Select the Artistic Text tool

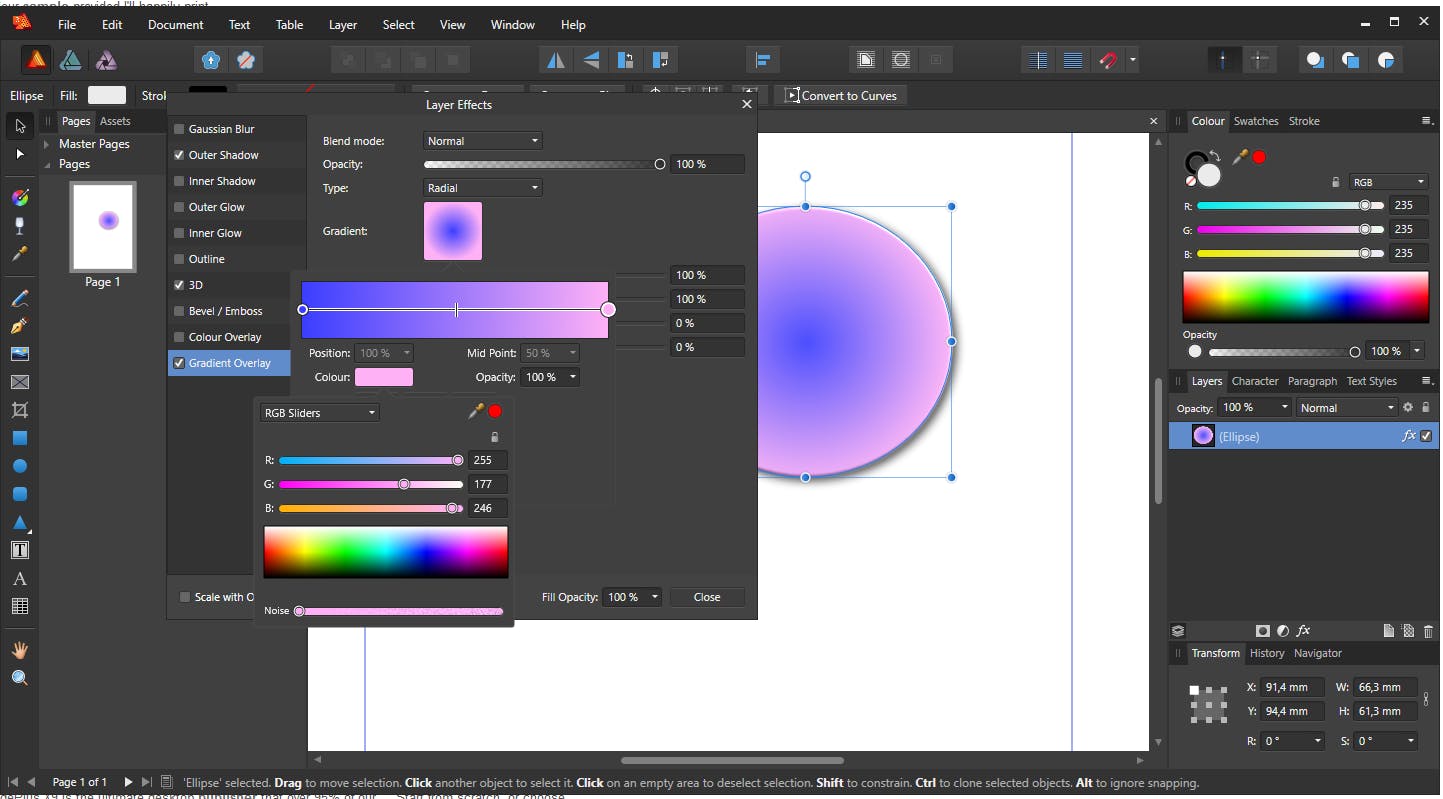point(20,578)
